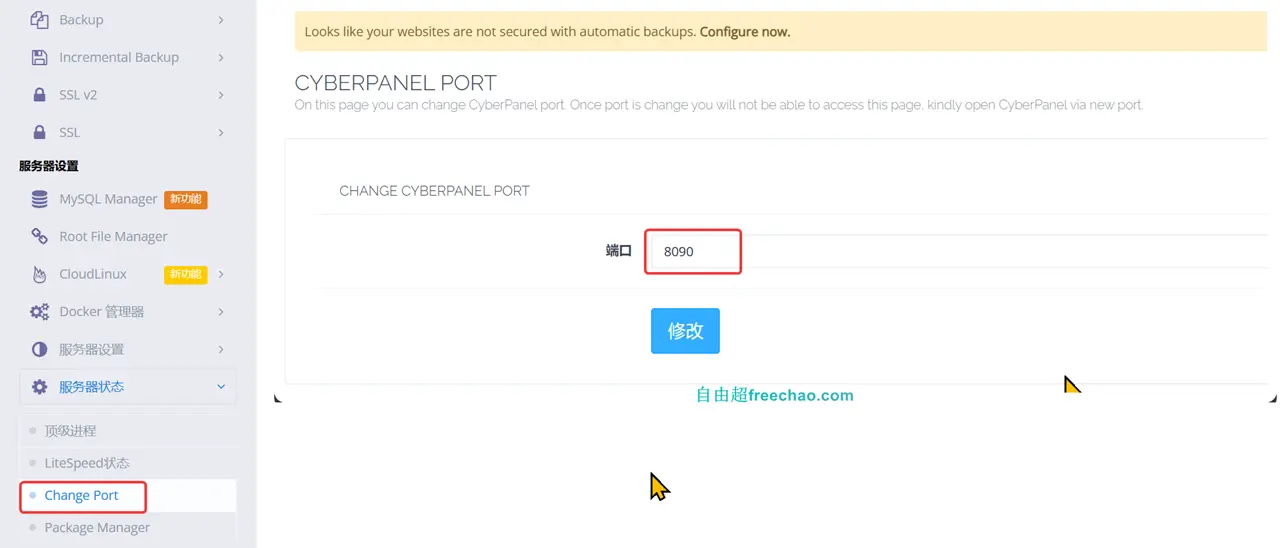Screen dimensions: 1280x548
Task: Click the 服务器设置 half-circle icon
Action: [39, 349]
